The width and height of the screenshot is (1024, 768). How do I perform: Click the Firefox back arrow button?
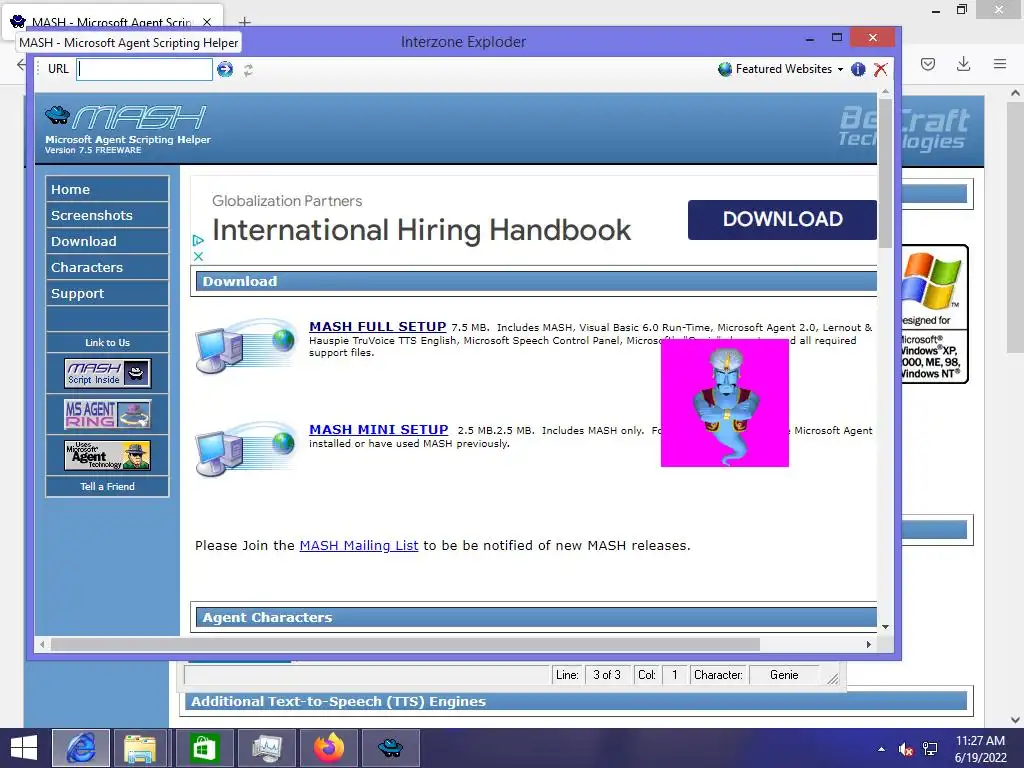pyautogui.click(x=21, y=64)
